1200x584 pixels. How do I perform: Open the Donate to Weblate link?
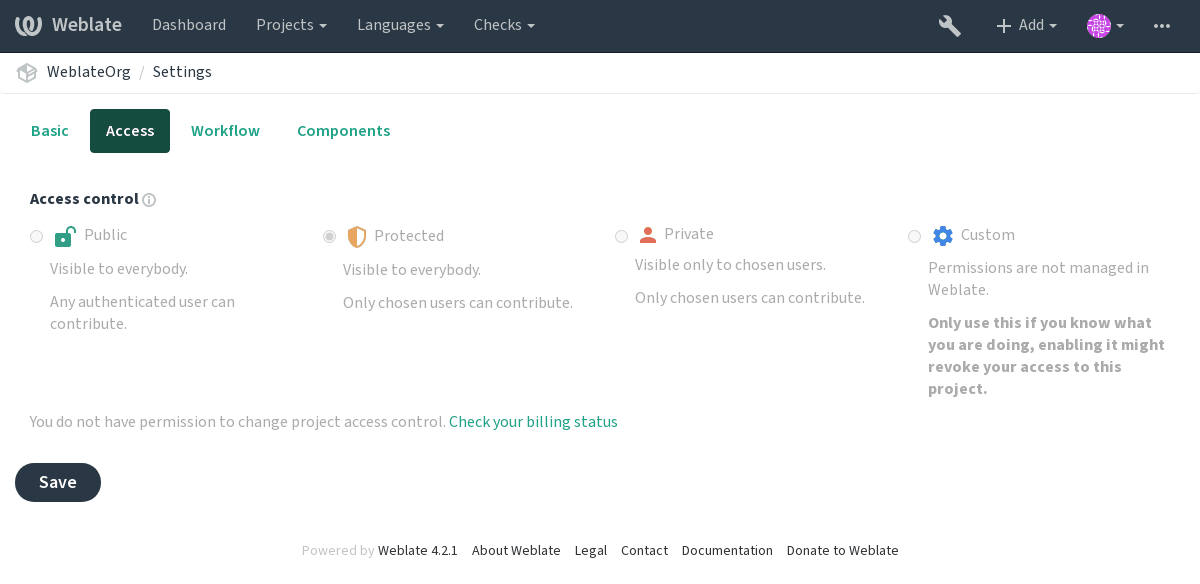pyautogui.click(x=843, y=551)
